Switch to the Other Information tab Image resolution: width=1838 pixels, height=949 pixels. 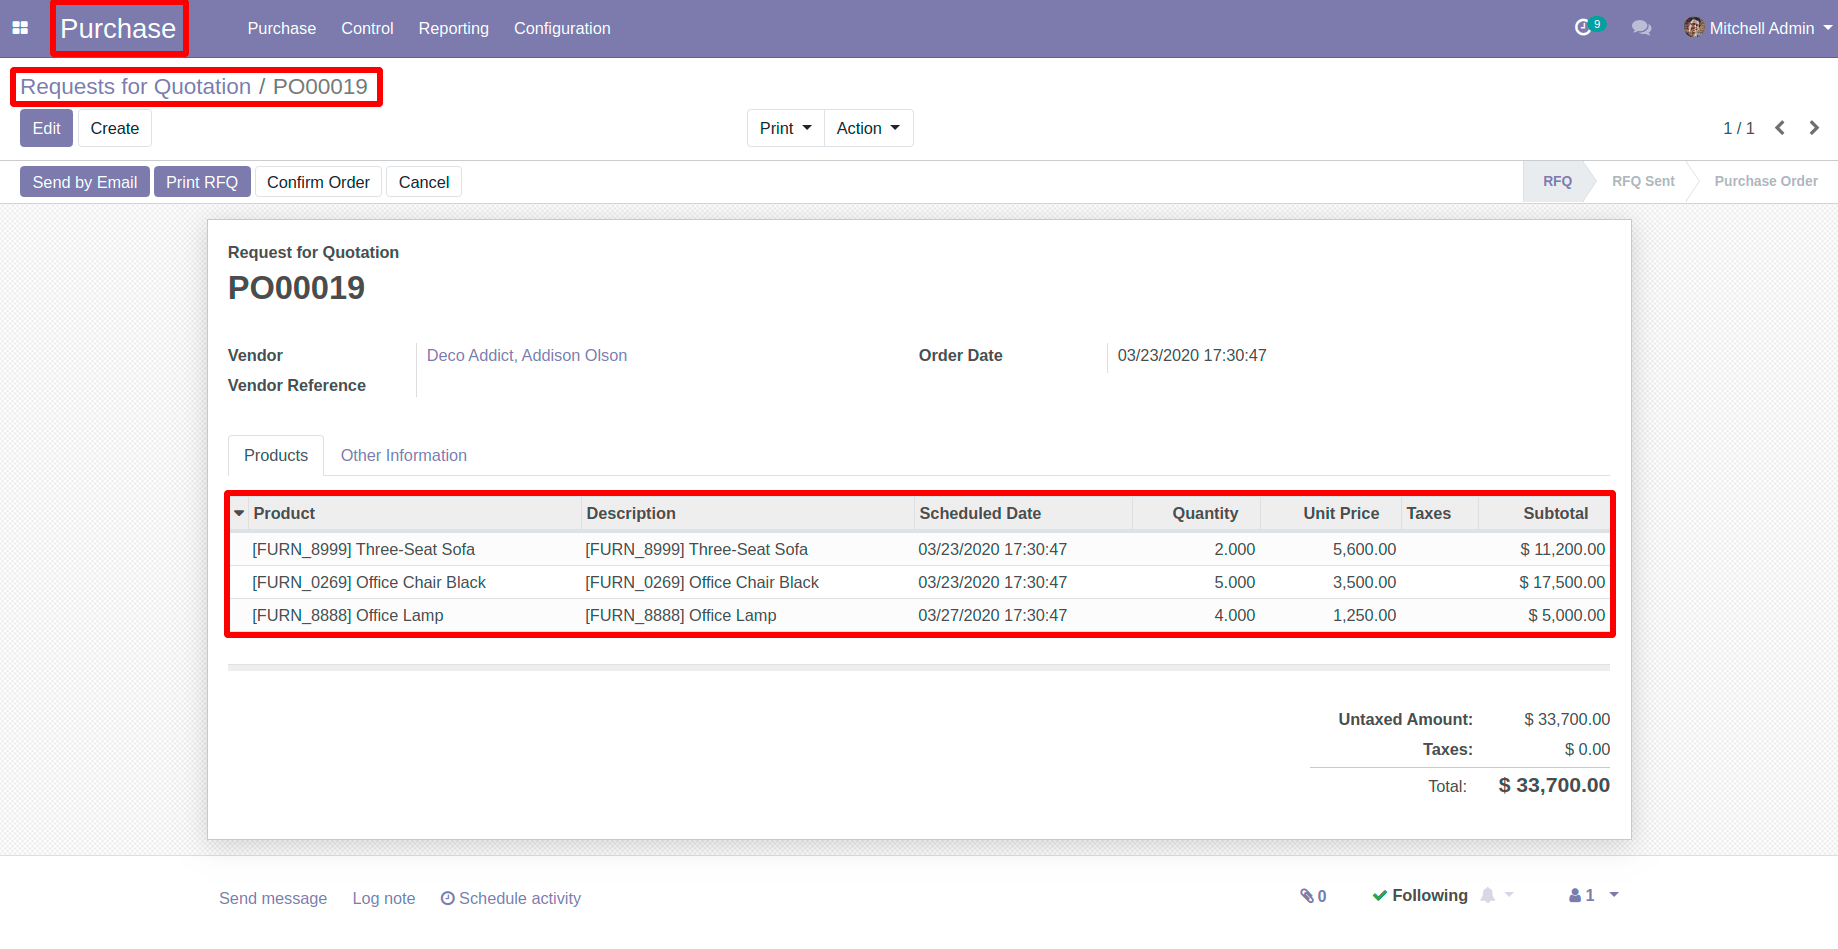click(404, 455)
